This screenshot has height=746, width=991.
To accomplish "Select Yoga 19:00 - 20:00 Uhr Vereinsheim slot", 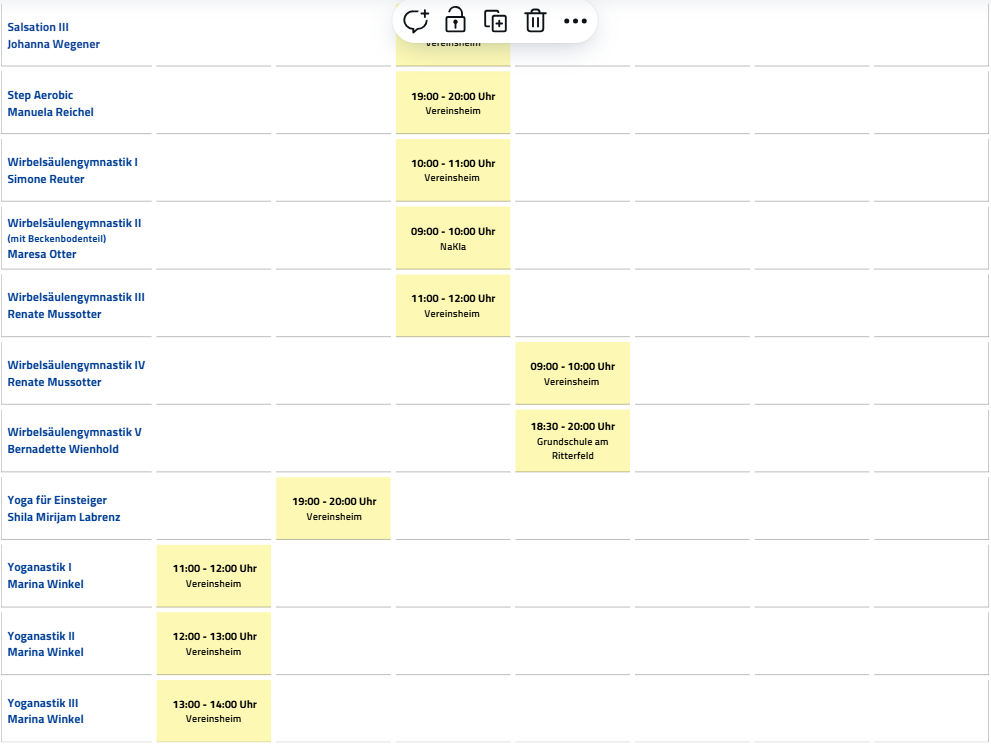I will coord(334,508).
